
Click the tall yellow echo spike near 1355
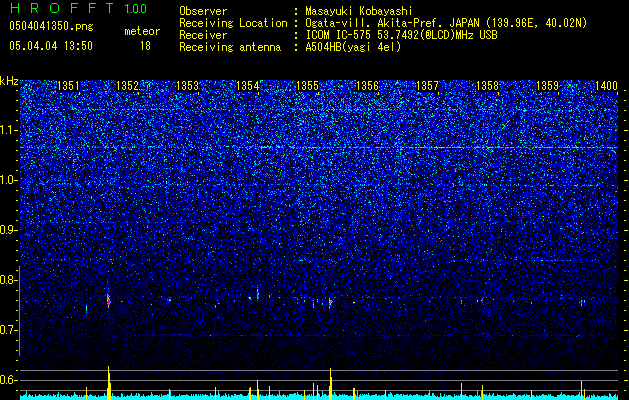(330, 384)
